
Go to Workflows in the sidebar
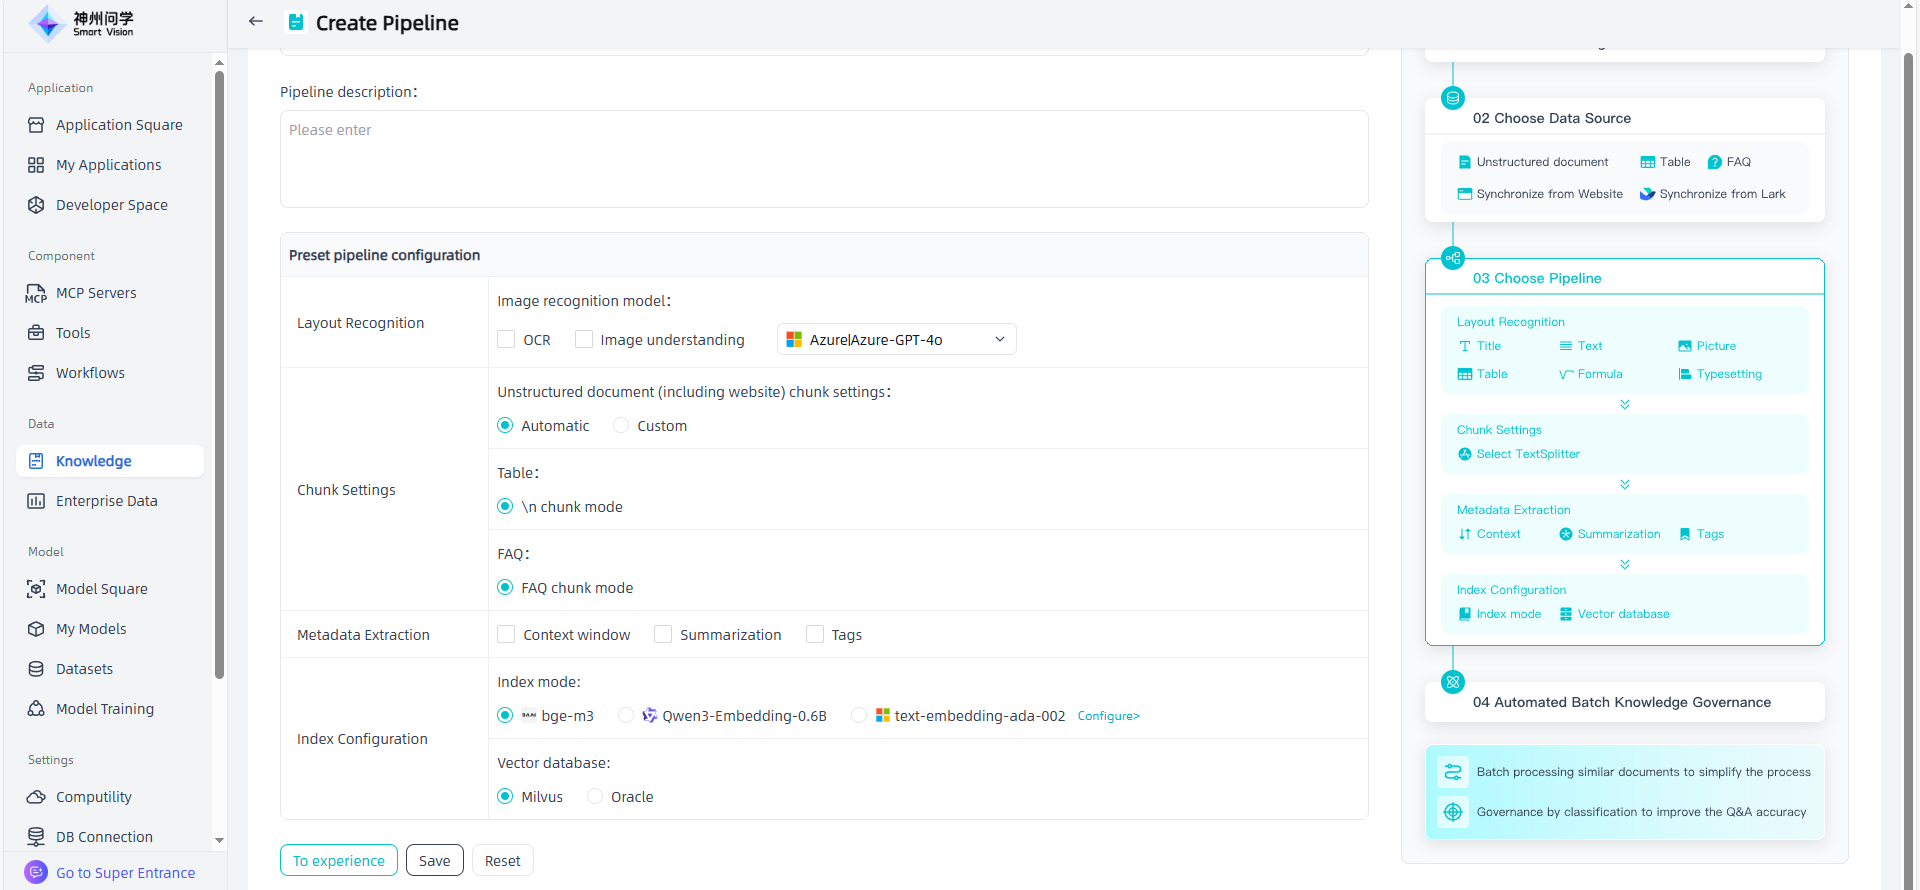(x=90, y=373)
